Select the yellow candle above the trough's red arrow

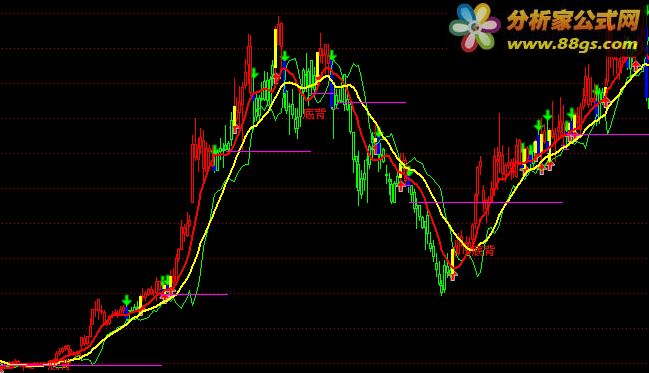[x=453, y=259]
